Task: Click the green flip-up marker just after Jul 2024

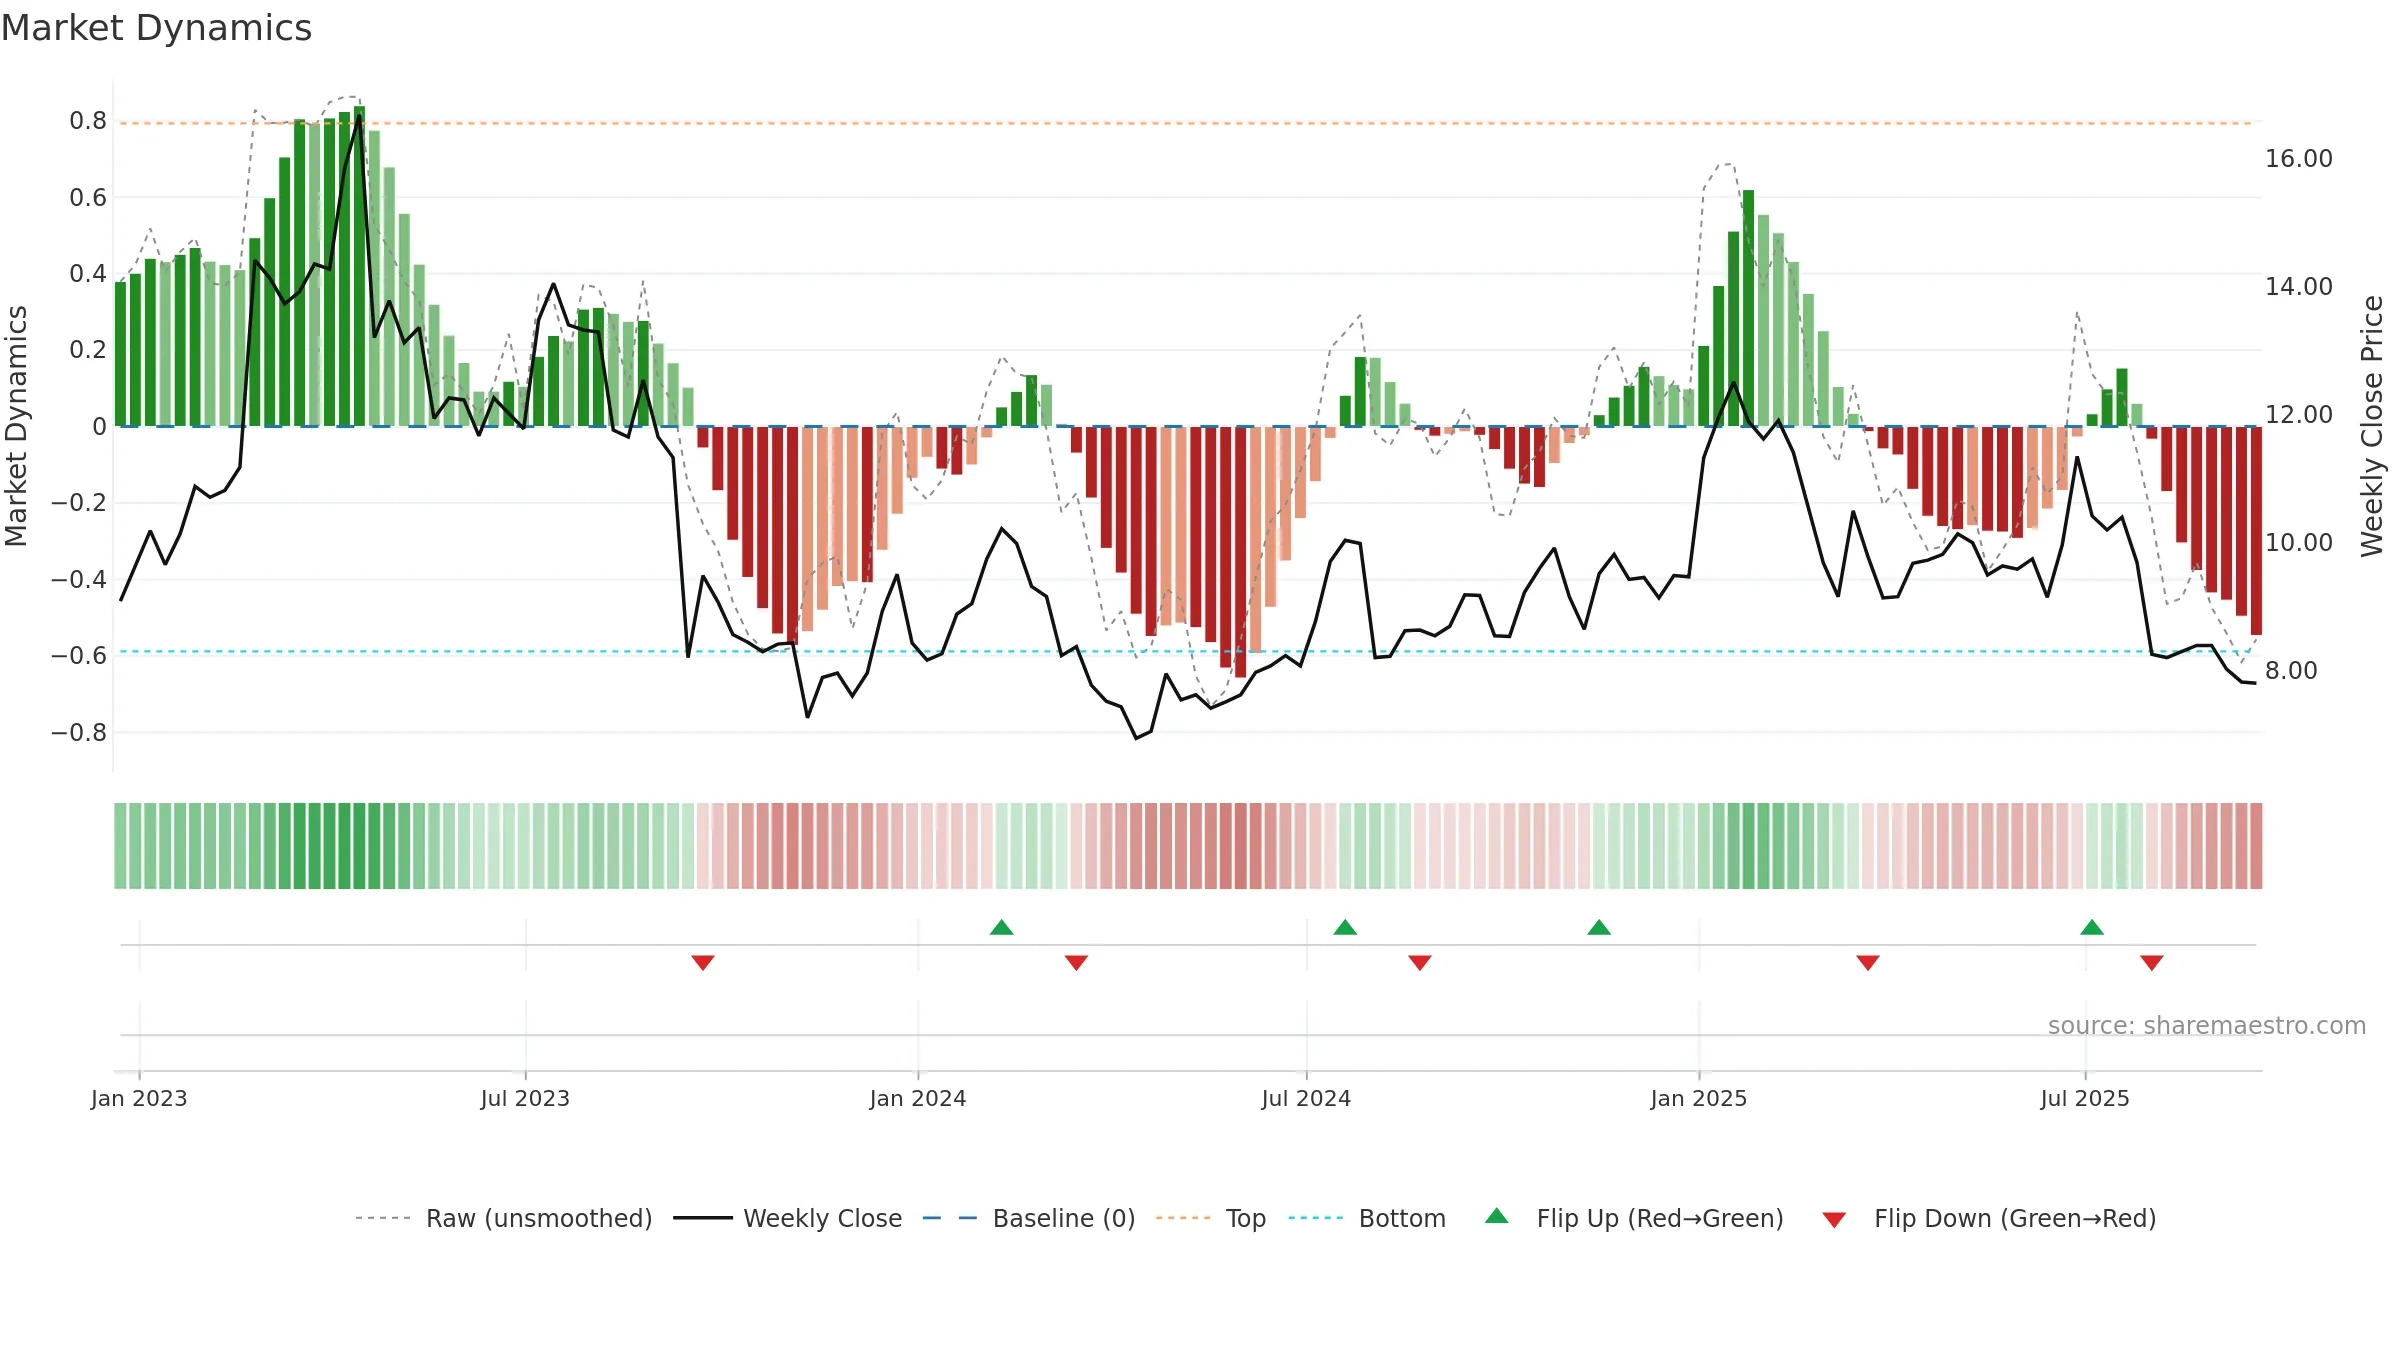Action: 1345,927
